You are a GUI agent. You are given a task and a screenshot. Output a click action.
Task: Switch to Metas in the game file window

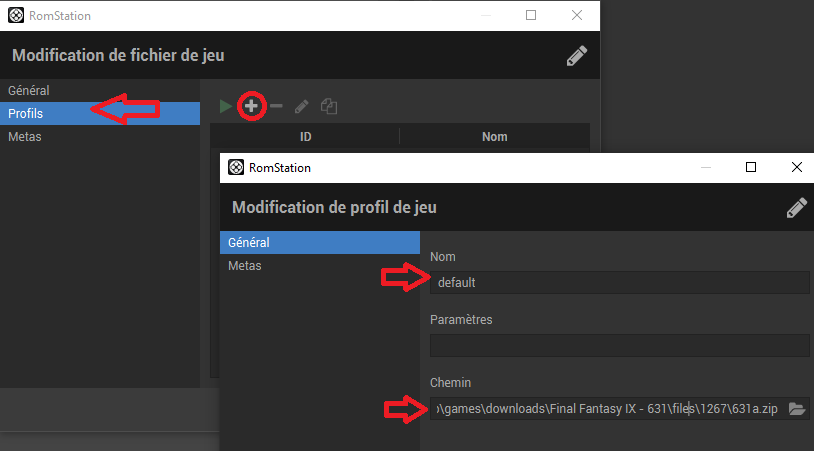(25, 137)
